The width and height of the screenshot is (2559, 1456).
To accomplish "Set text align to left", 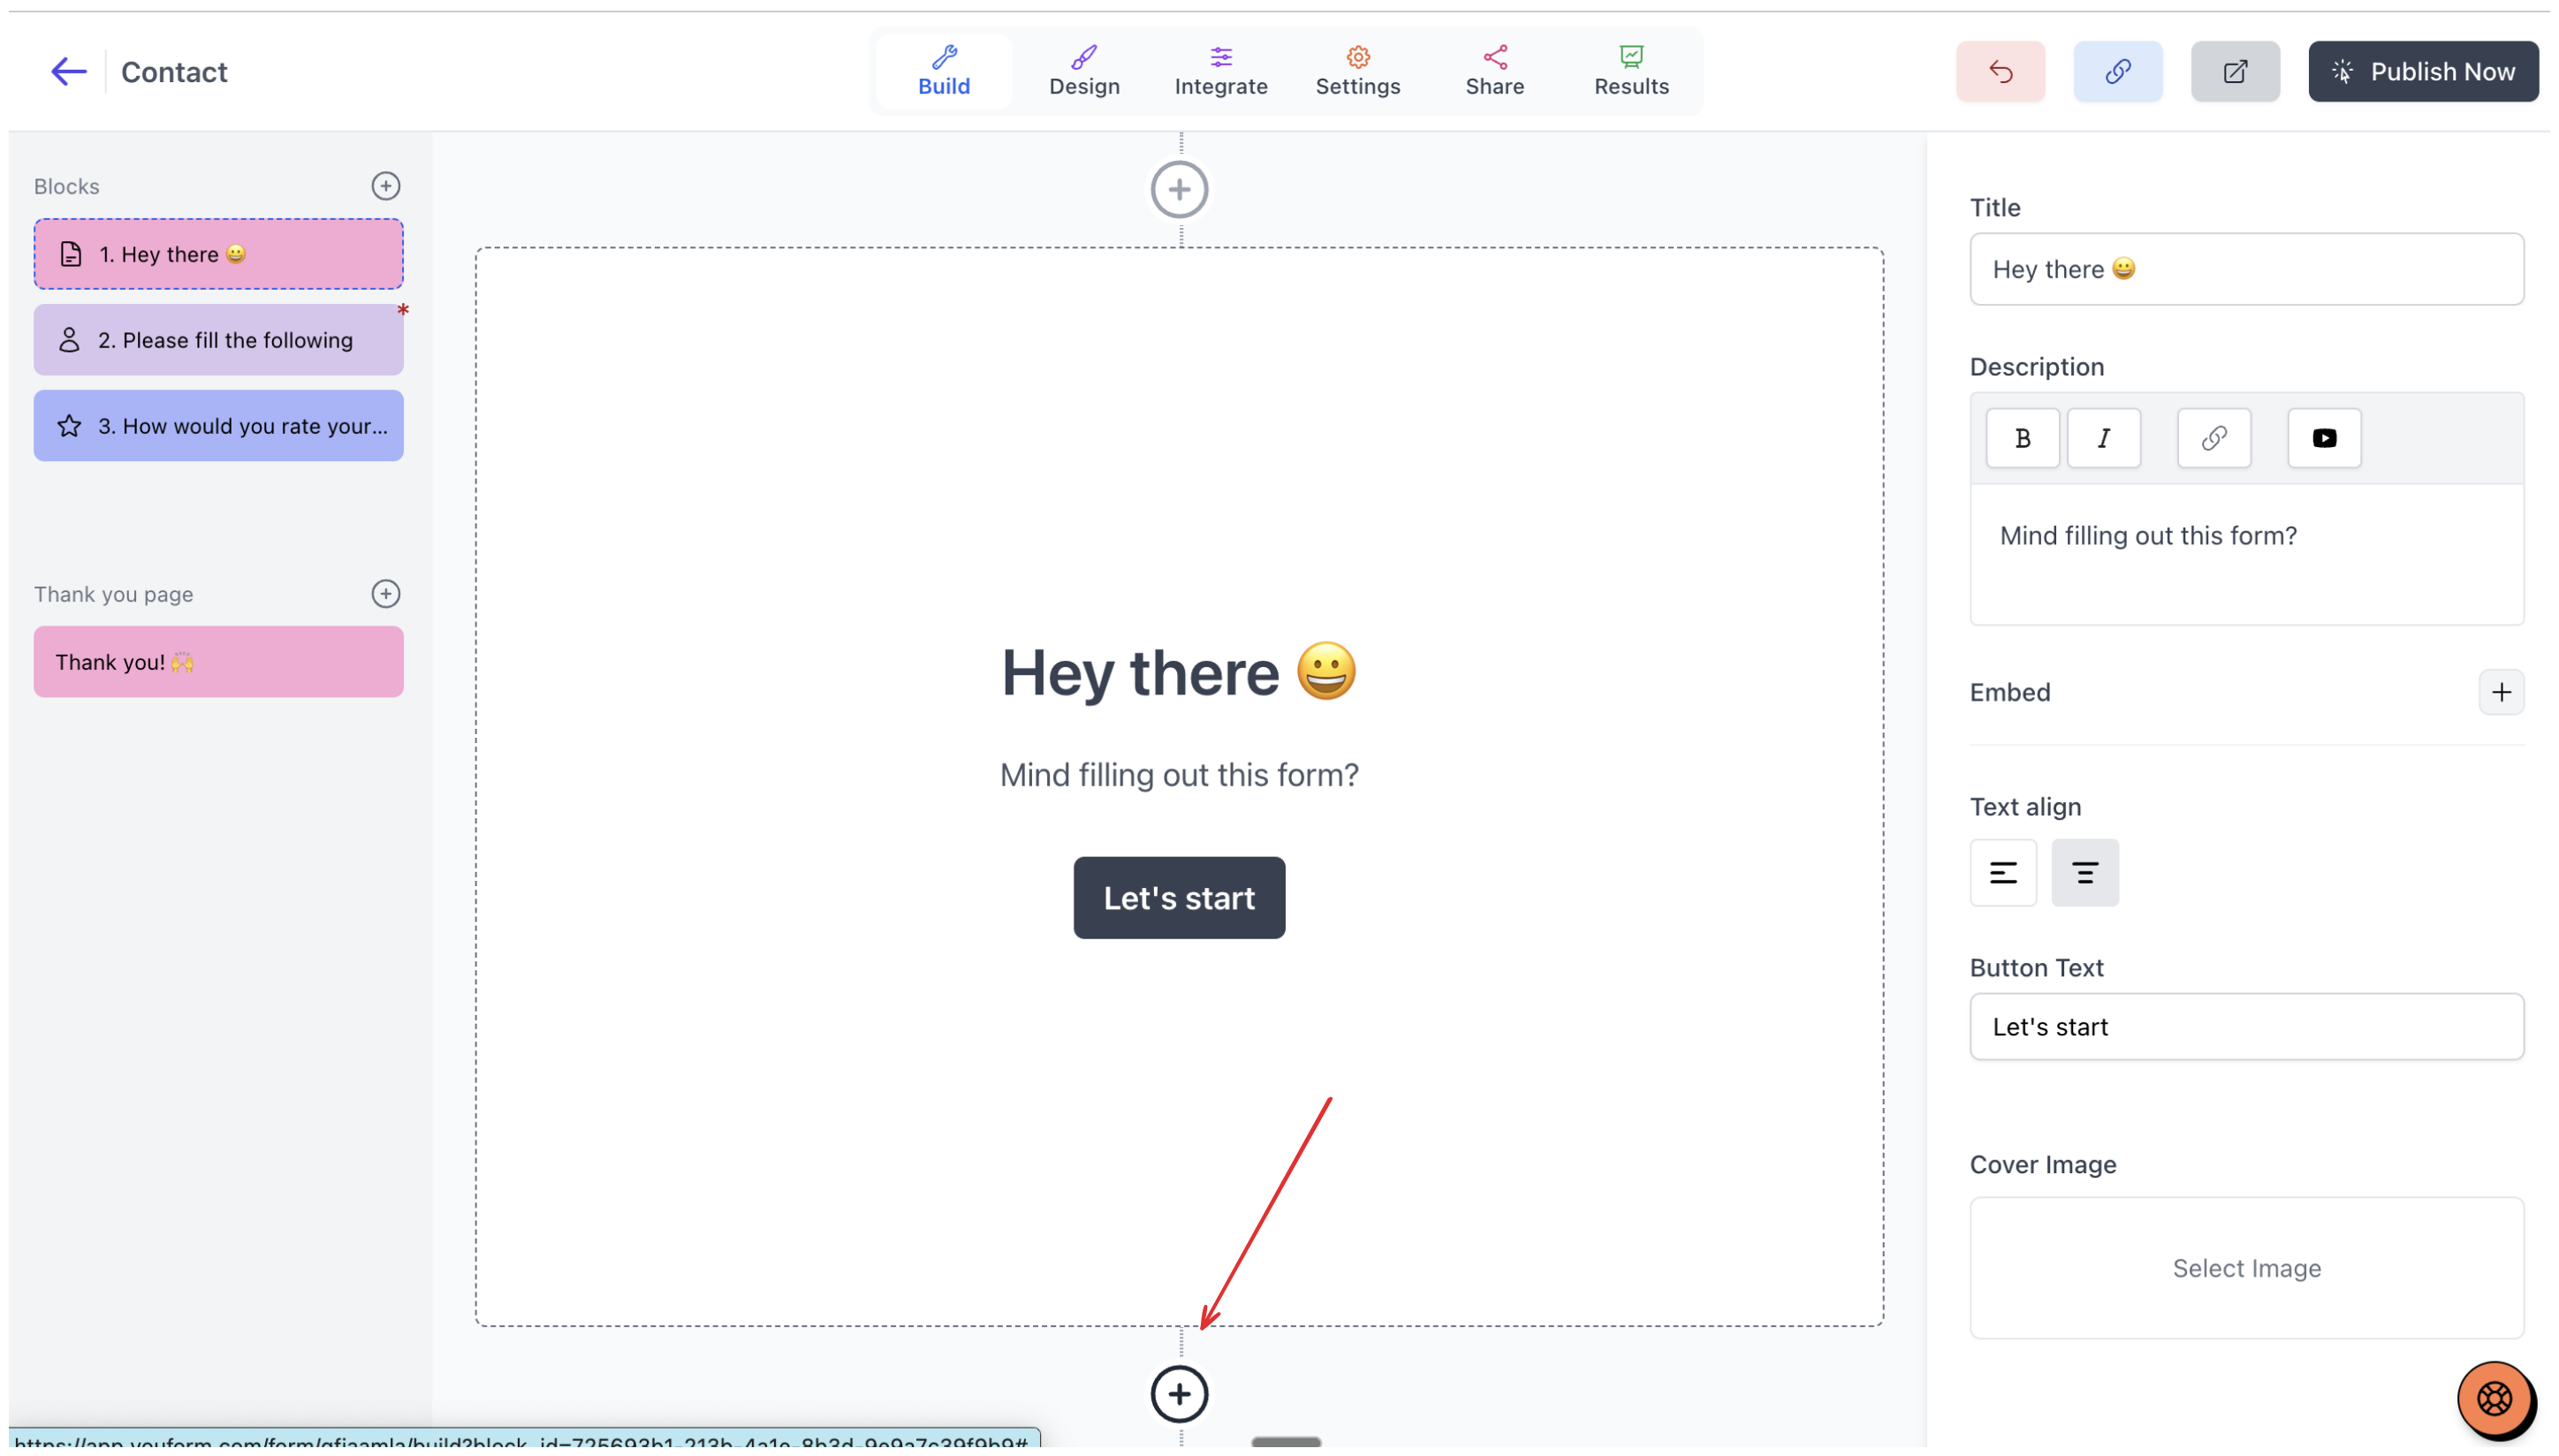I will pos(2002,873).
